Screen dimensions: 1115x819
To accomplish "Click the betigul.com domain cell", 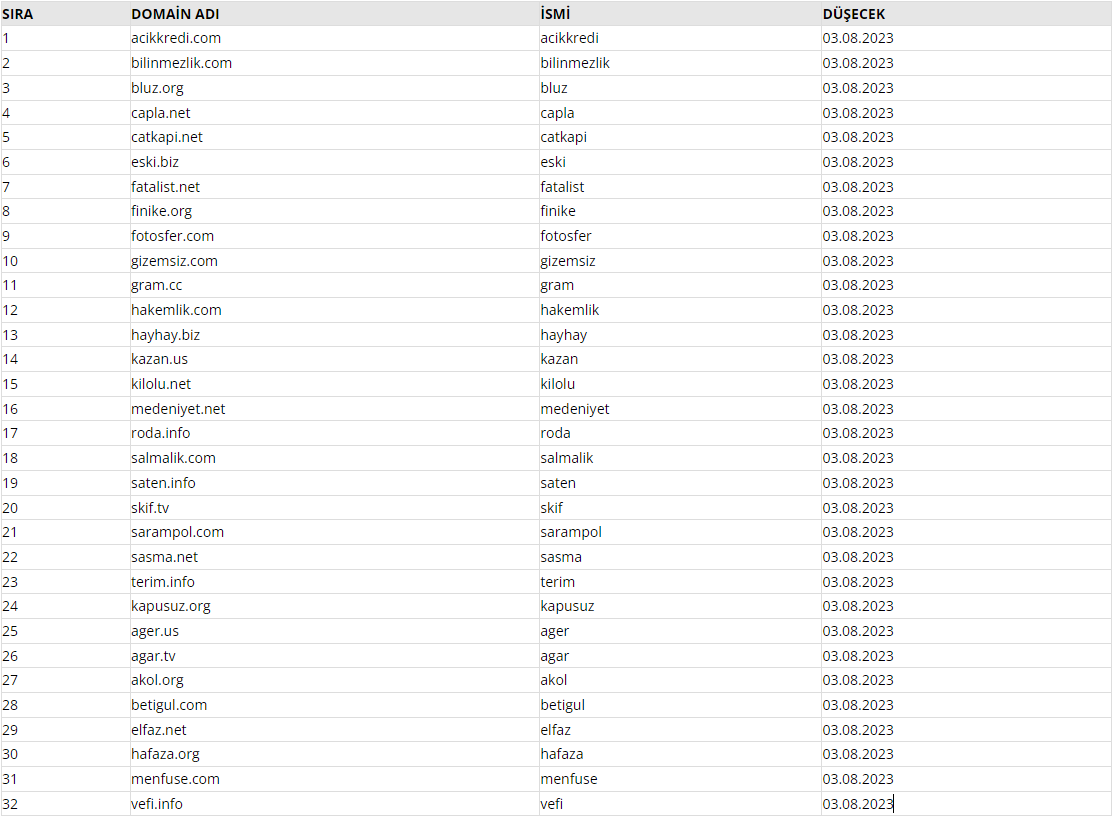I will click(334, 705).
